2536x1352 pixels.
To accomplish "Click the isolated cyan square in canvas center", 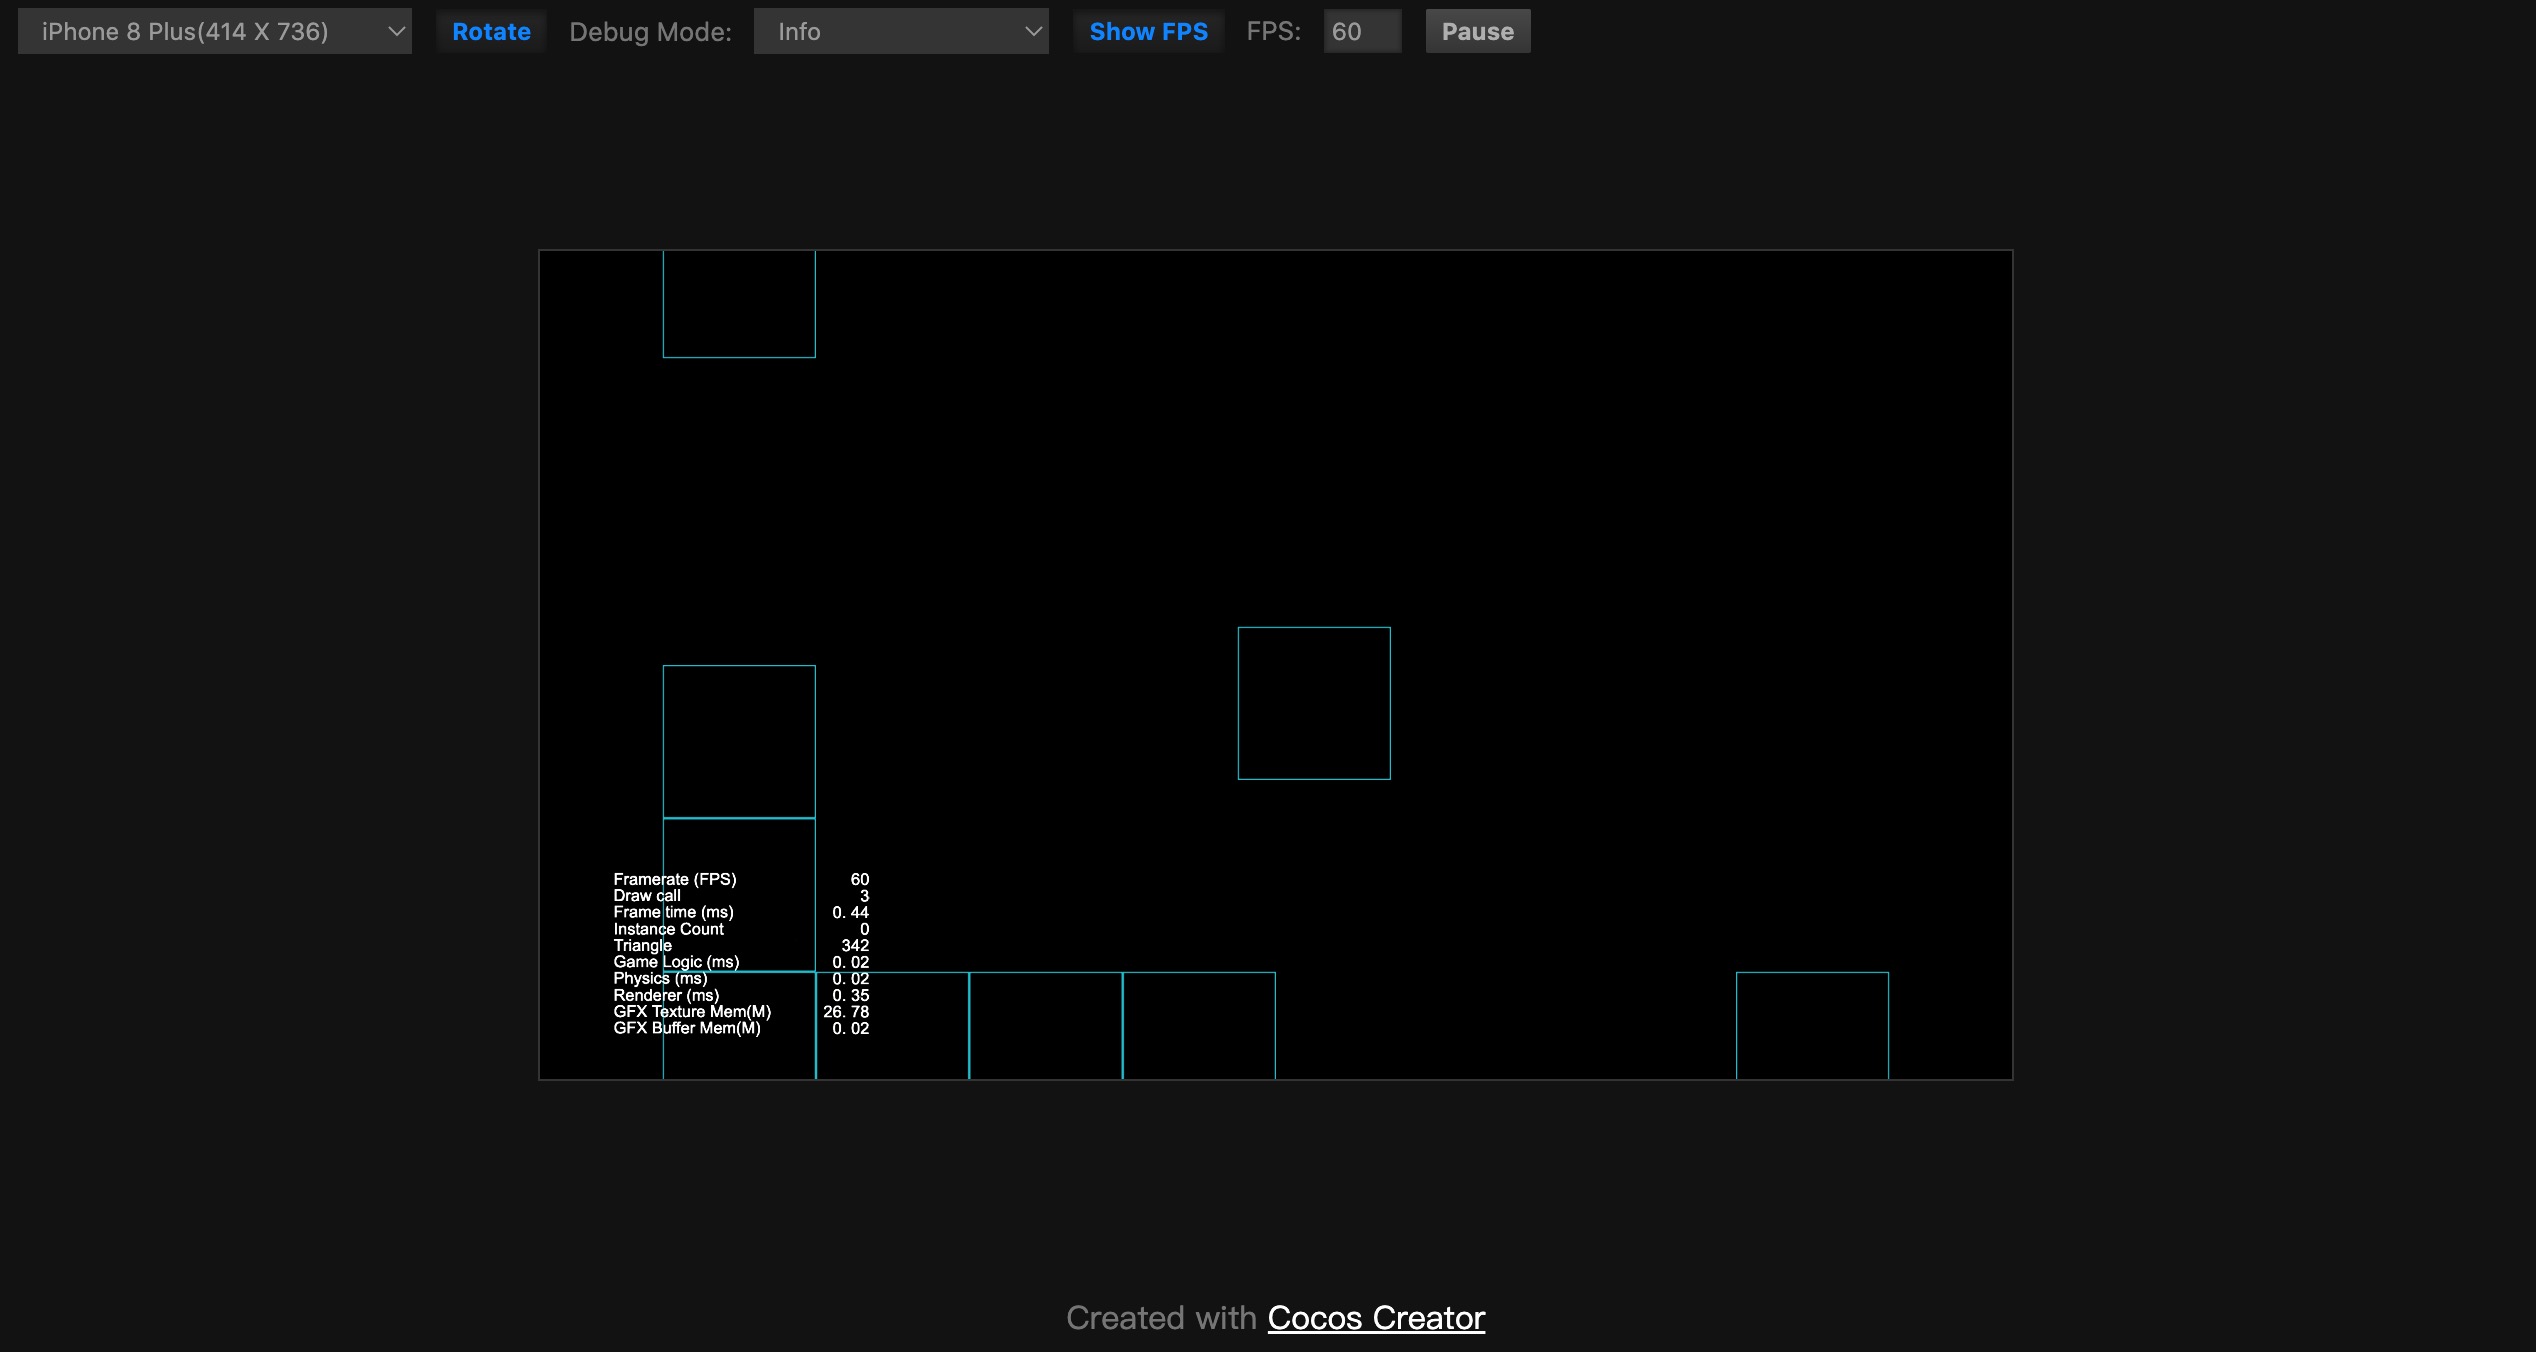I will tap(1314, 703).
